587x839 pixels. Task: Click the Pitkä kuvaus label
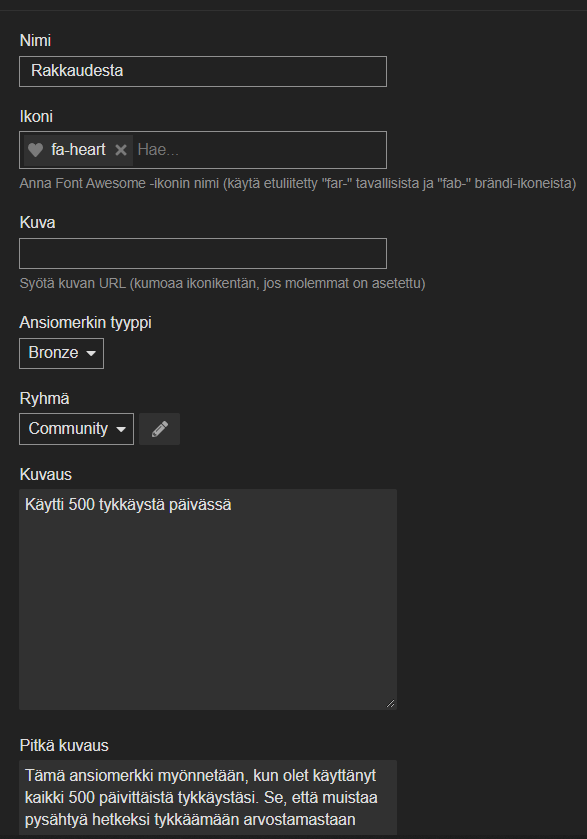[64, 745]
